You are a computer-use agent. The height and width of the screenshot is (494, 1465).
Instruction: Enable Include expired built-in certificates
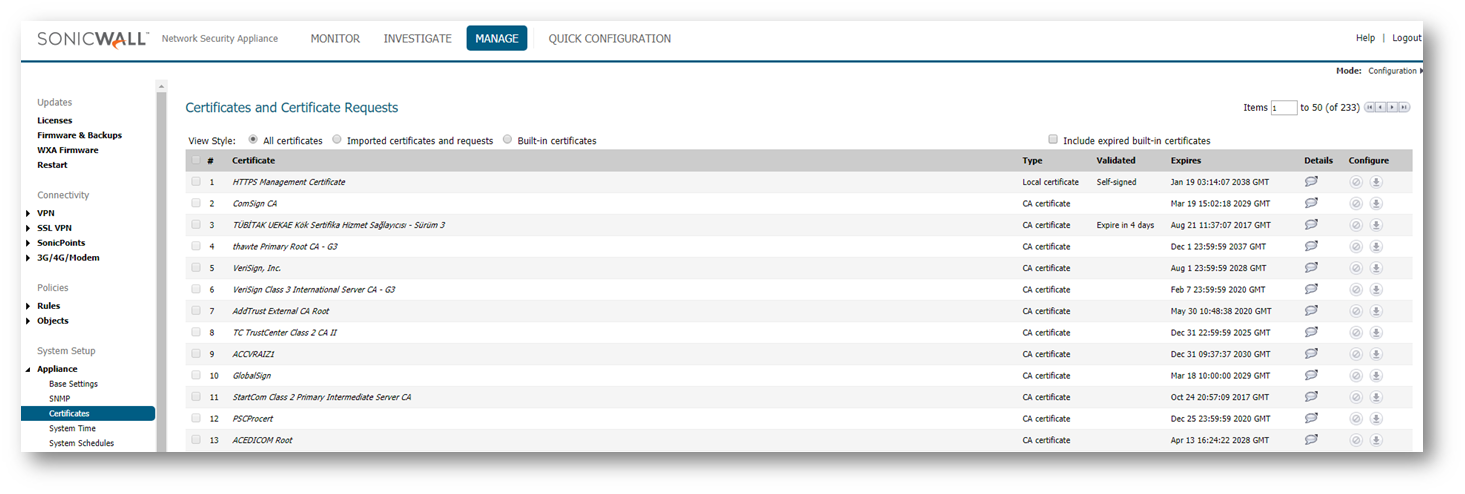point(1052,140)
